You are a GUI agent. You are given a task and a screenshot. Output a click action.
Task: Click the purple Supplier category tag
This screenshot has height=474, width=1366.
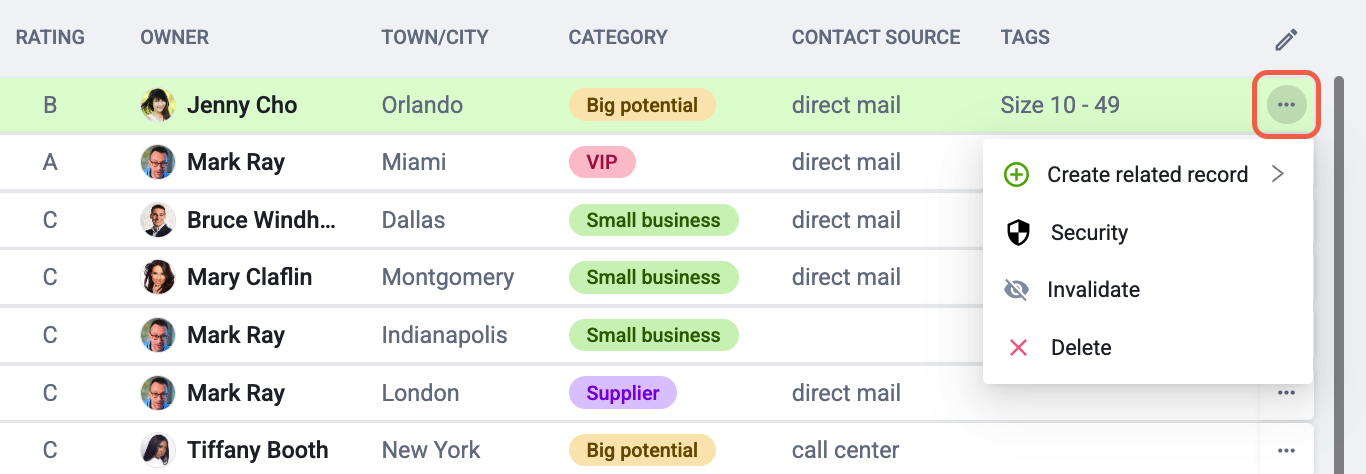622,393
